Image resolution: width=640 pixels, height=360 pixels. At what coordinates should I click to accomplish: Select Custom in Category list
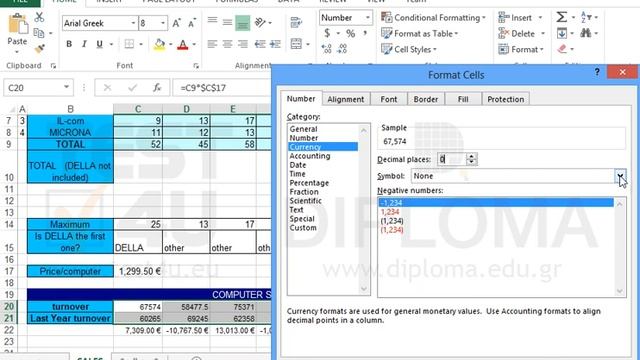tap(303, 228)
